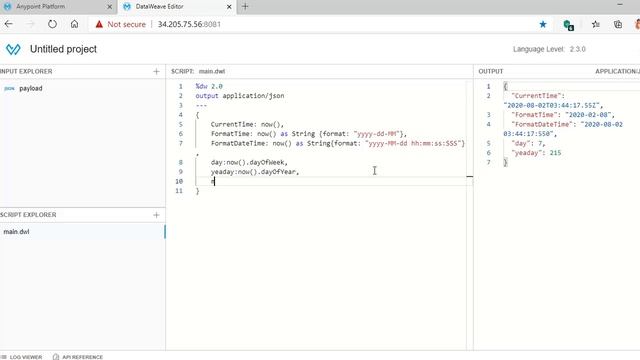The image size is (640, 360).
Task: Click the Not secure warning icon
Action: [x=99, y=24]
